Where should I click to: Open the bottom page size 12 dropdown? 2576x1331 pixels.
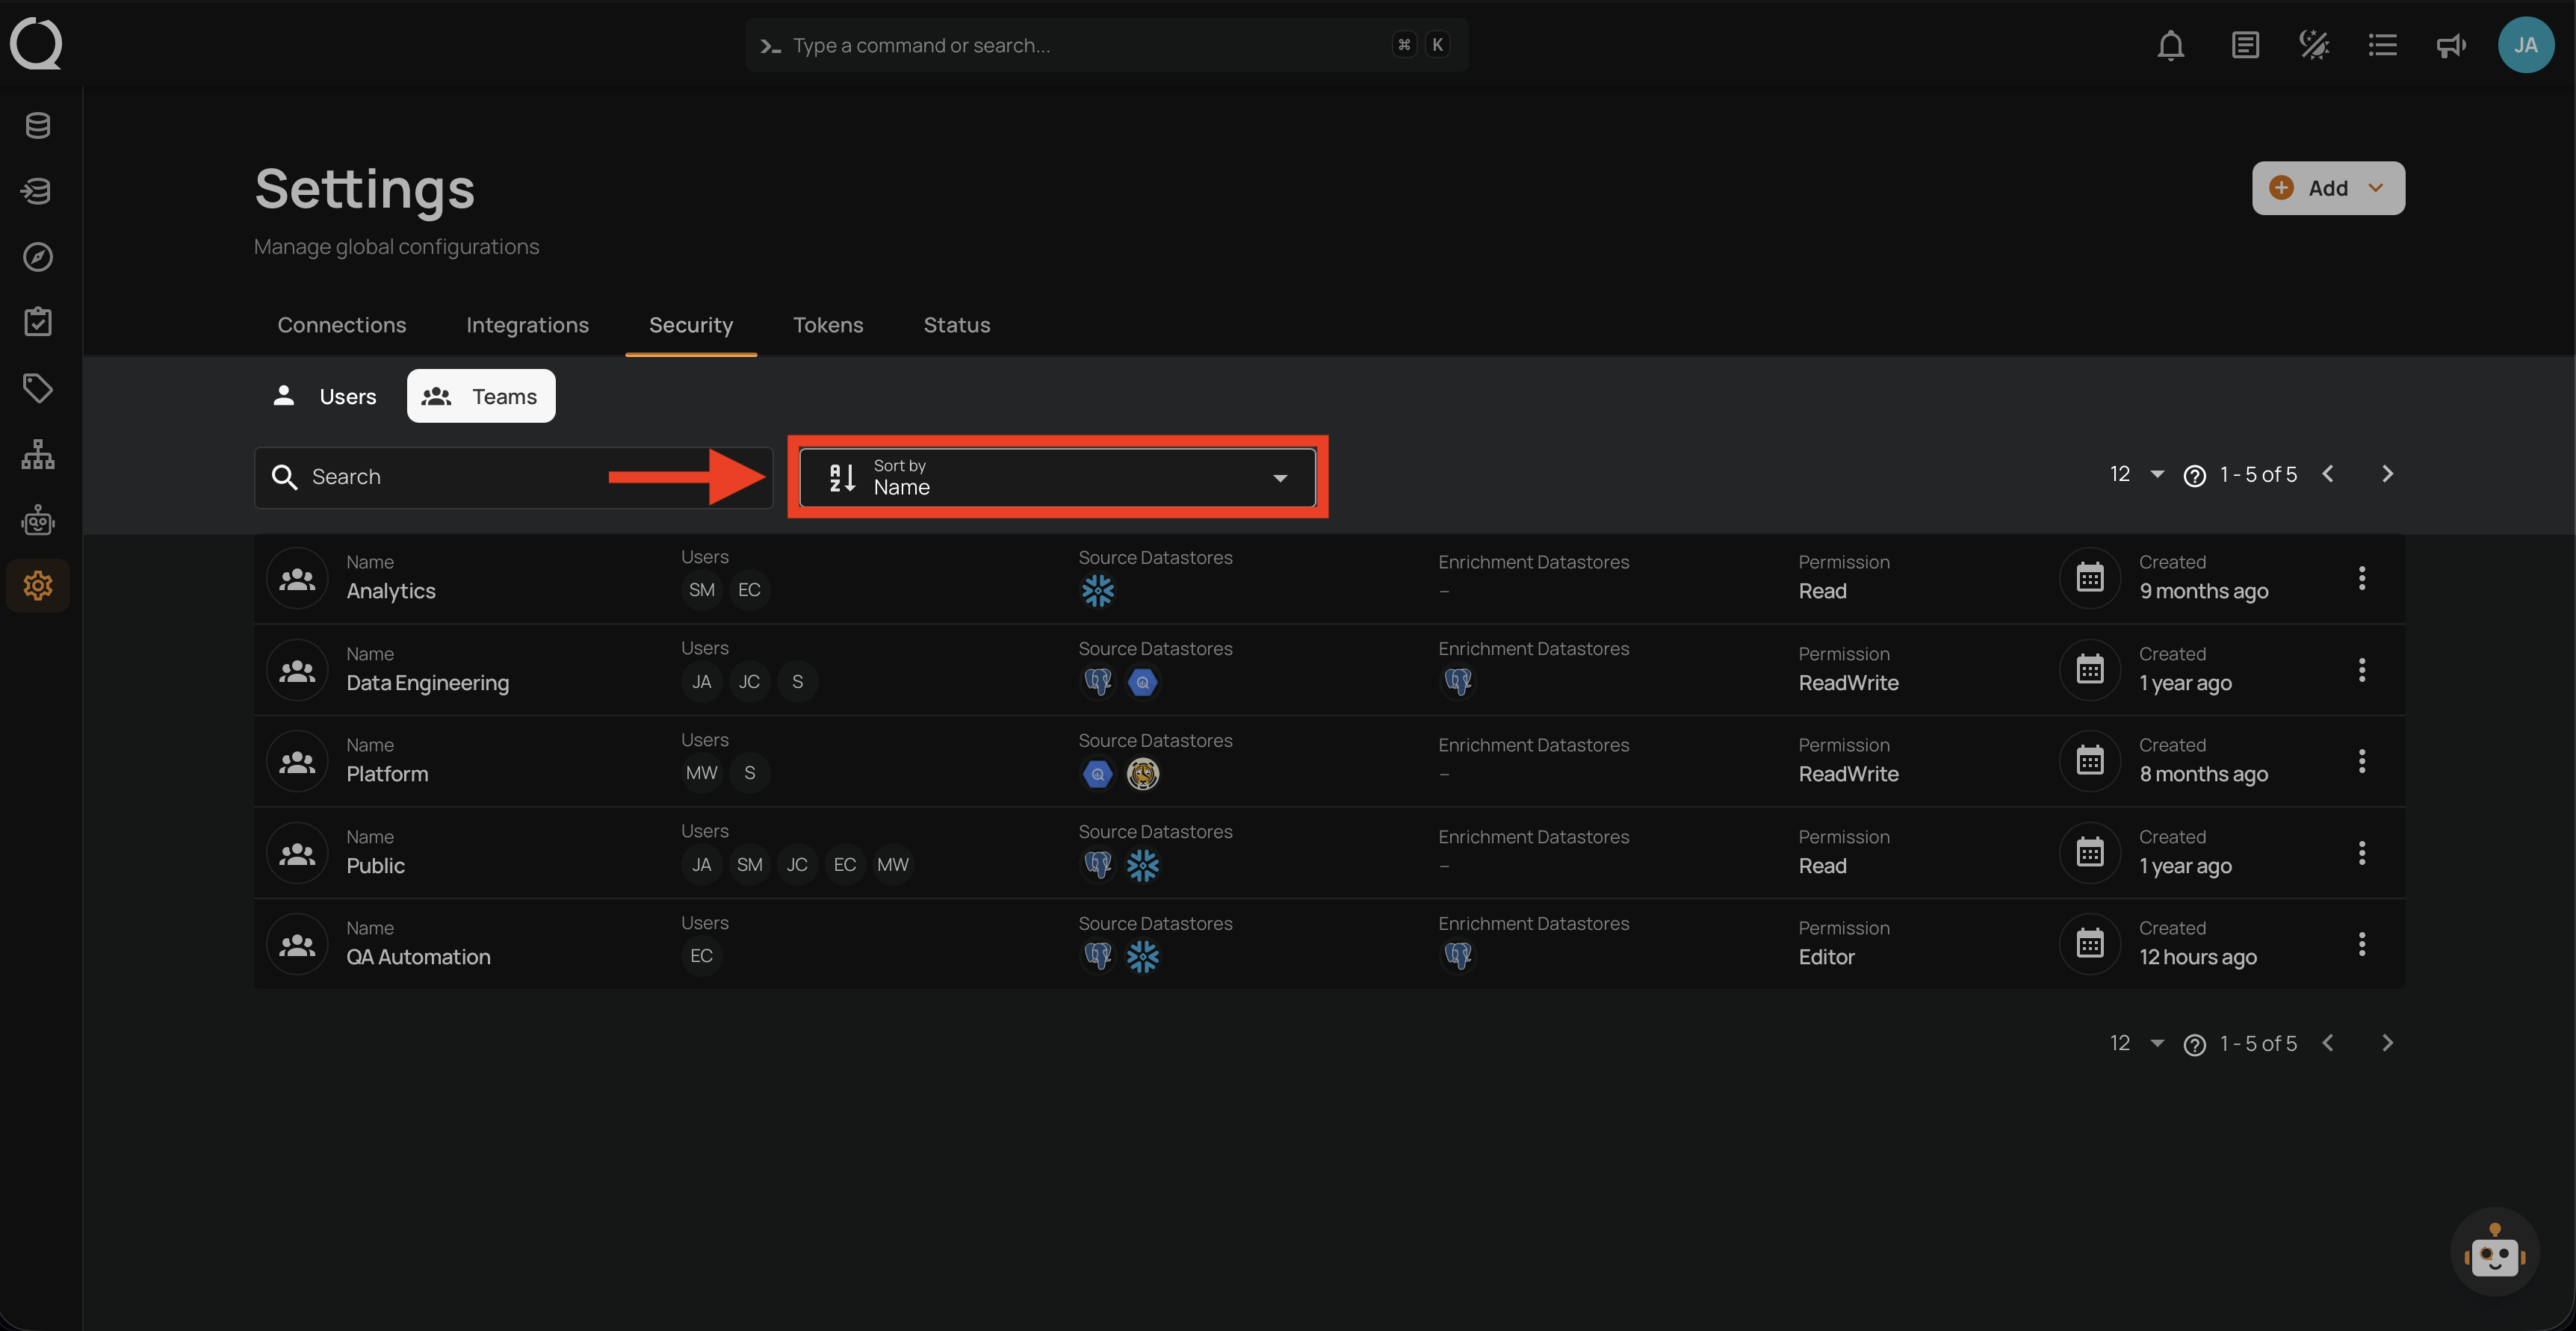click(x=2137, y=1044)
